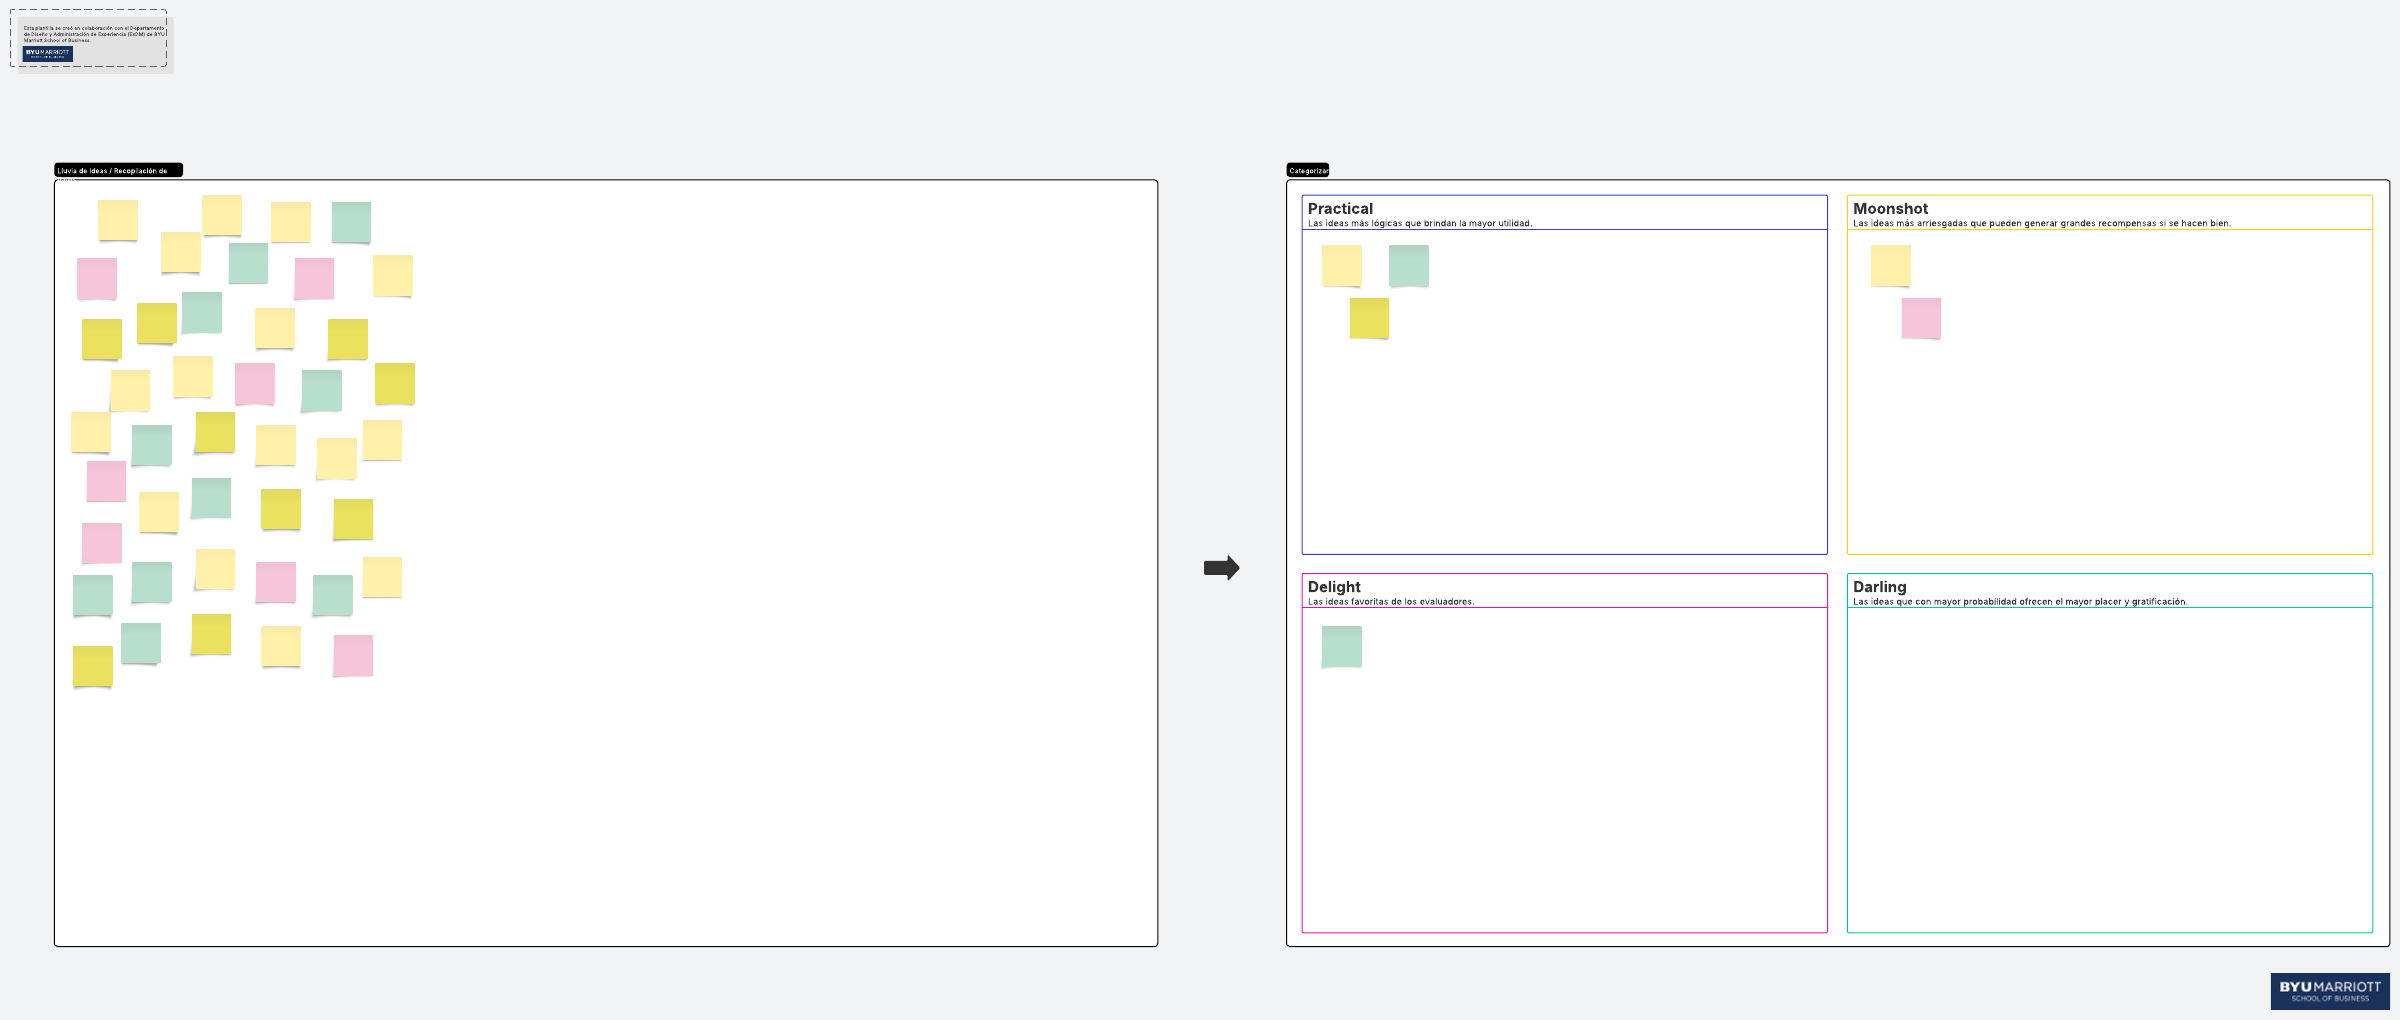Select the BYU Marriott logo at bottom right
Image resolution: width=2400 pixels, height=1020 pixels.
(2329, 991)
